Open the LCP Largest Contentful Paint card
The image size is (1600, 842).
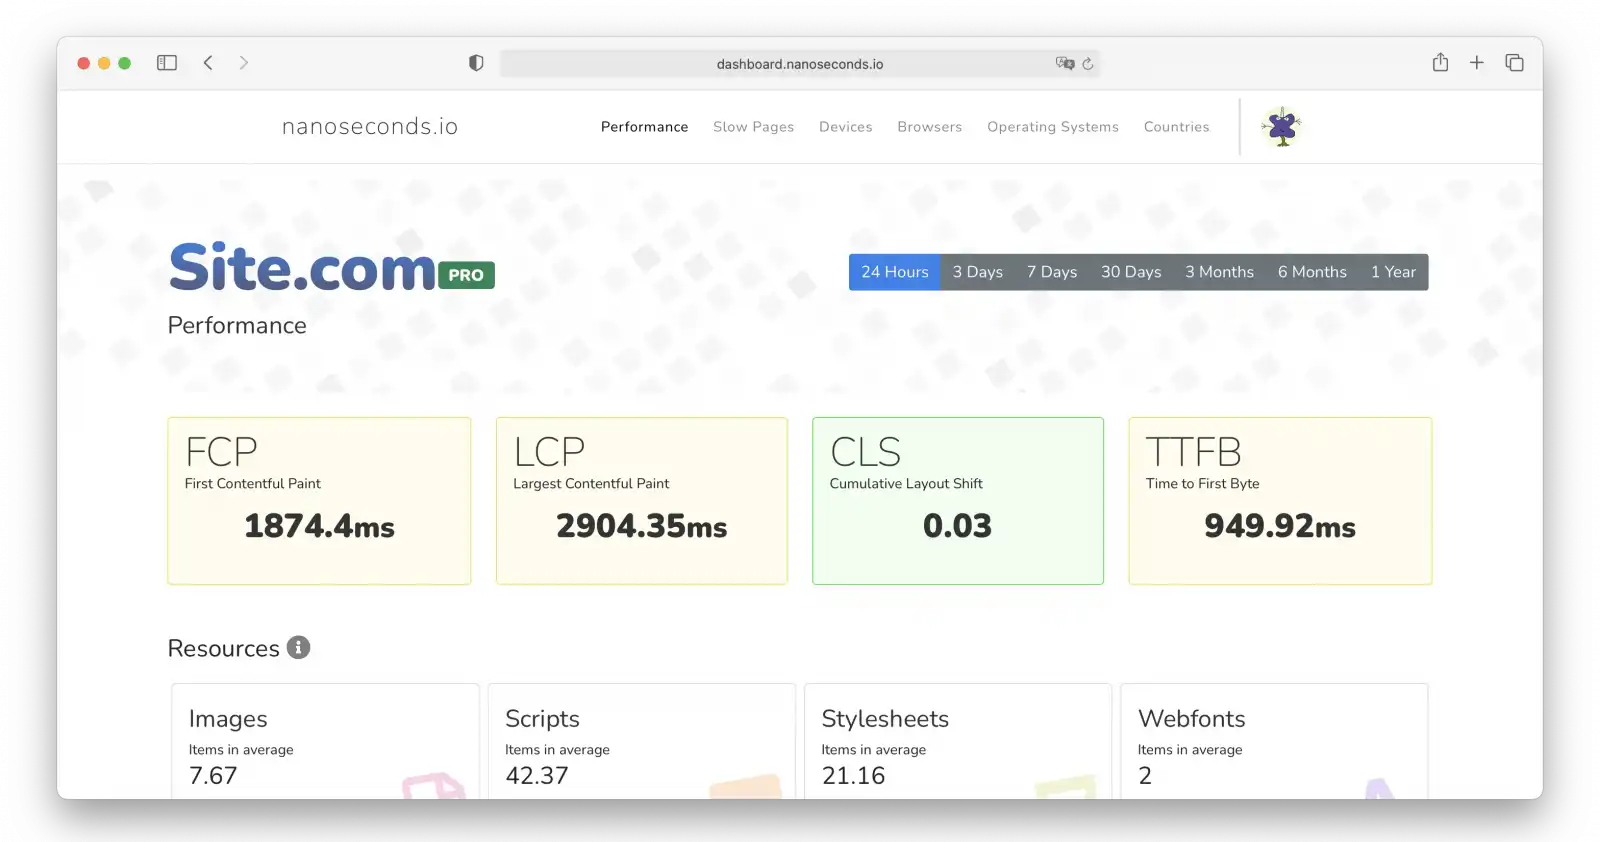[642, 501]
